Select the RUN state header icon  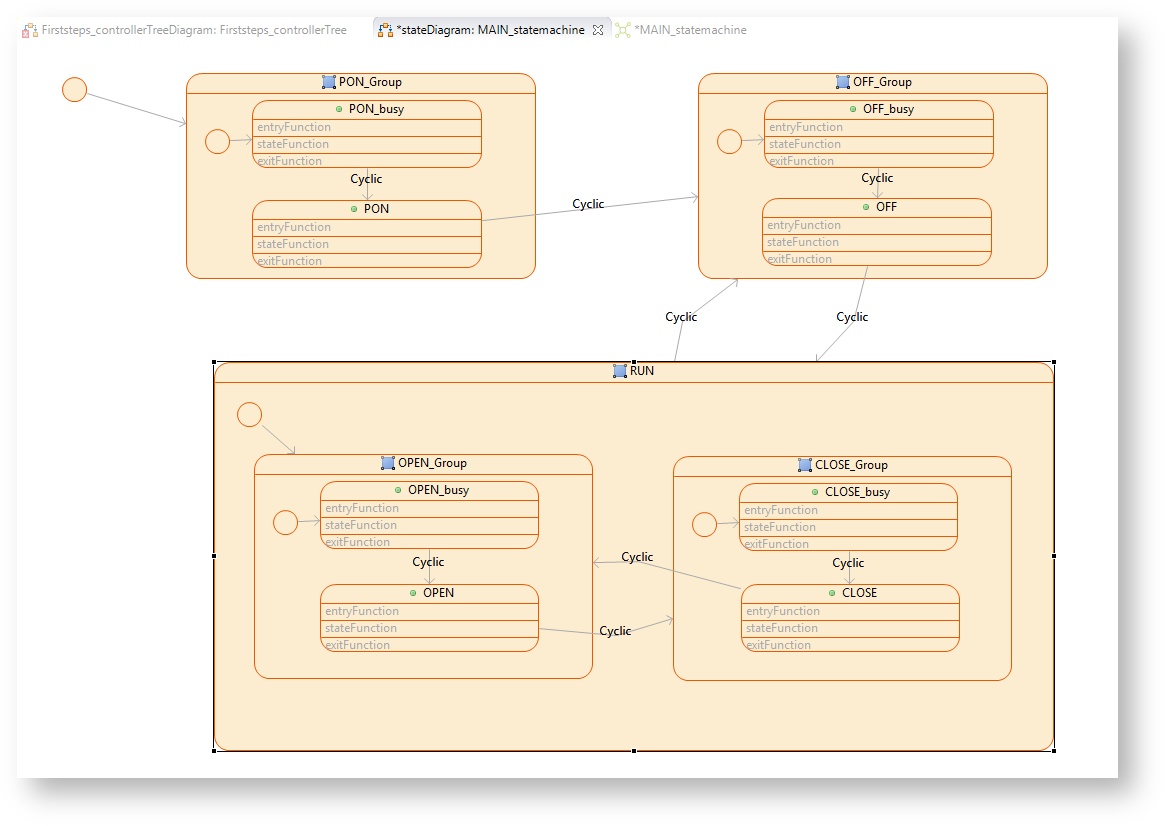(620, 371)
